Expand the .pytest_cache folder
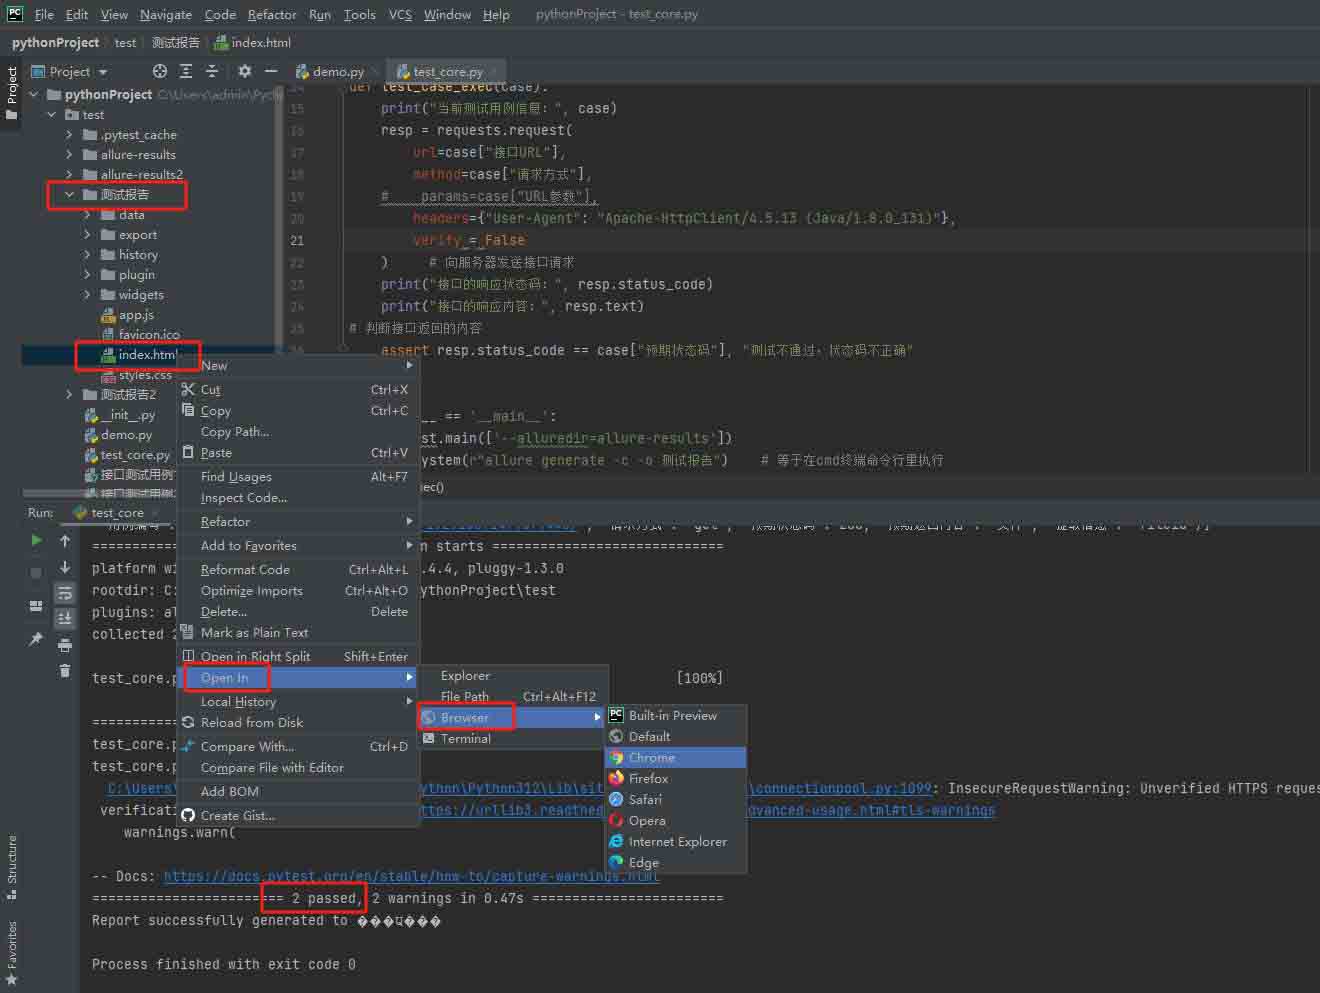 [69, 134]
